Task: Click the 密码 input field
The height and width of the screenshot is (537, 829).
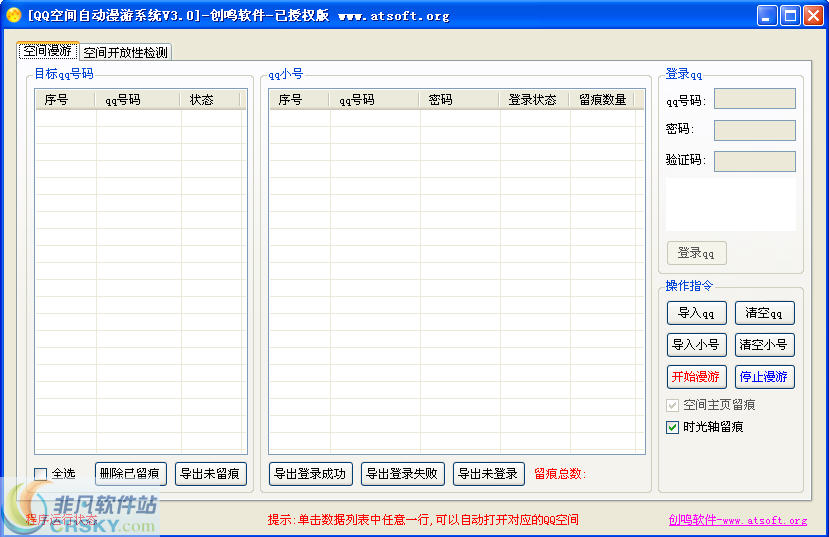Action: [x=754, y=130]
